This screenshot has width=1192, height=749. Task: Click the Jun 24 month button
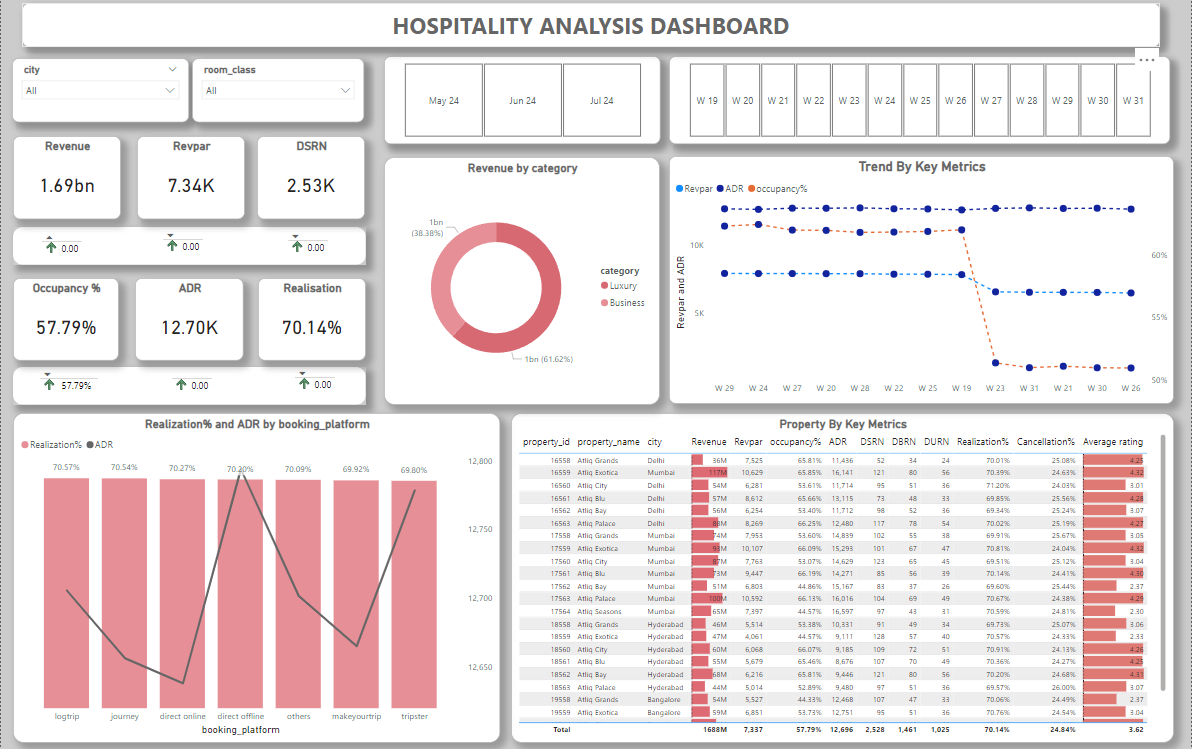(525, 100)
